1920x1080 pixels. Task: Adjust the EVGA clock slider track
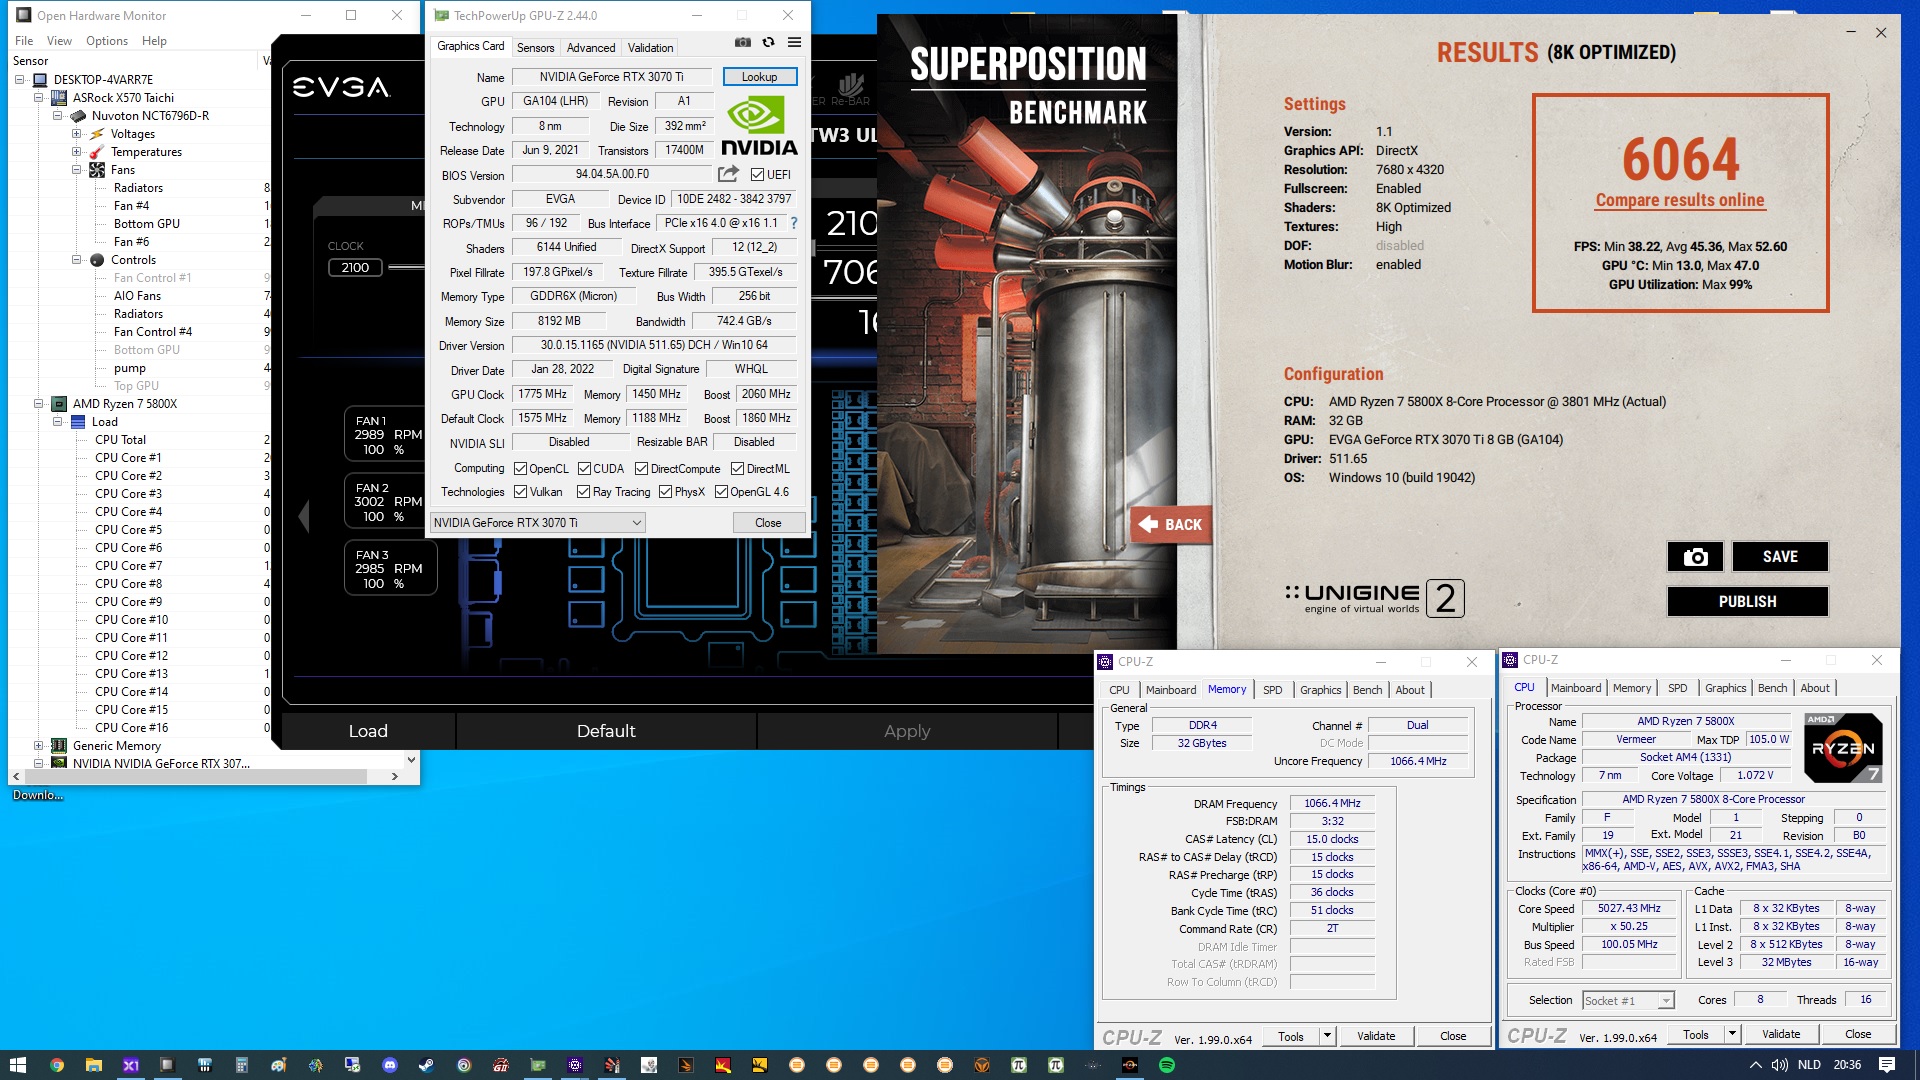(x=407, y=268)
